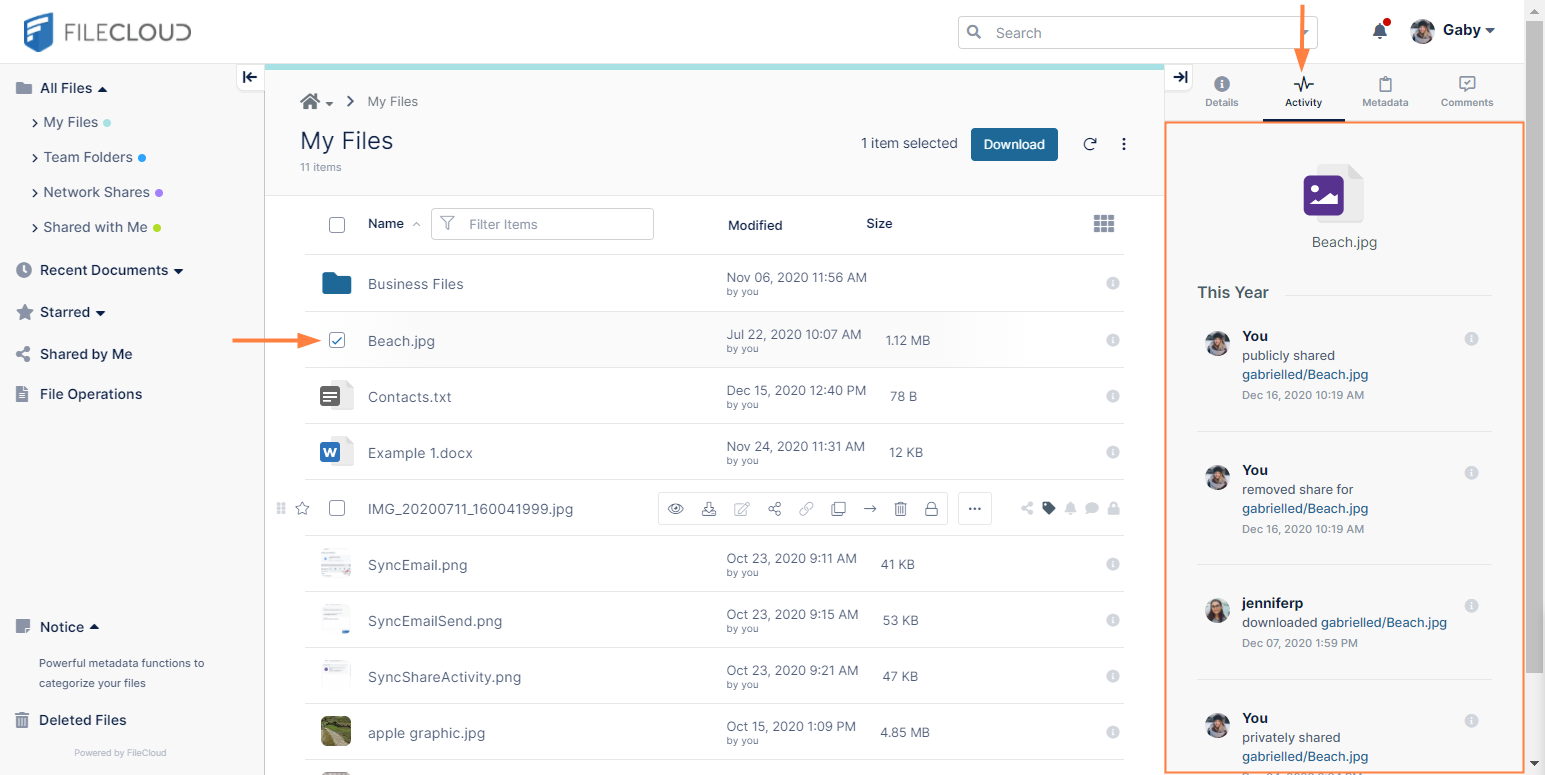The width and height of the screenshot is (1545, 775).
Task: Tick the IMG_20200711_160041999.jpg checkbox
Action: (337, 508)
